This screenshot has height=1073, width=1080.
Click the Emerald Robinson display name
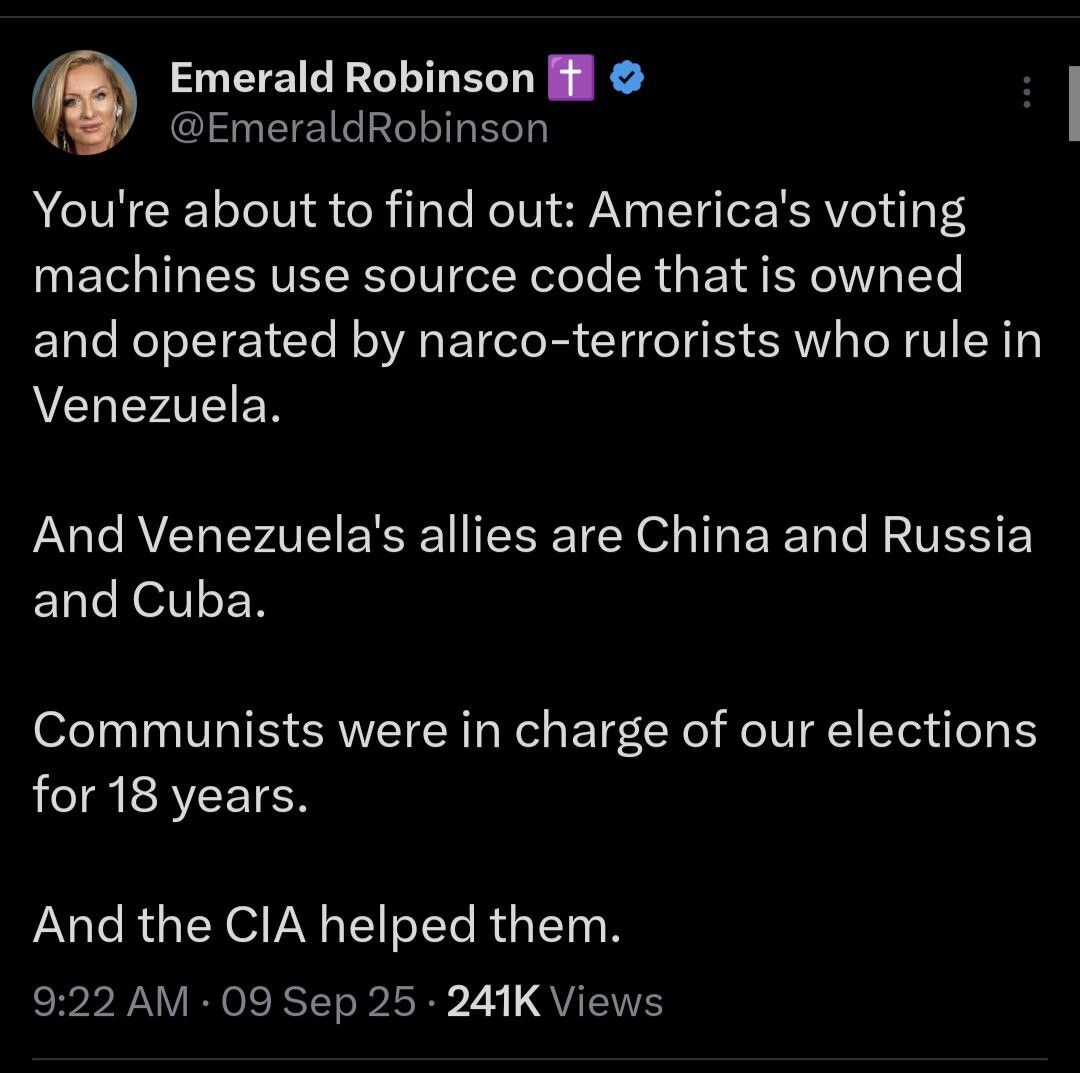[352, 78]
